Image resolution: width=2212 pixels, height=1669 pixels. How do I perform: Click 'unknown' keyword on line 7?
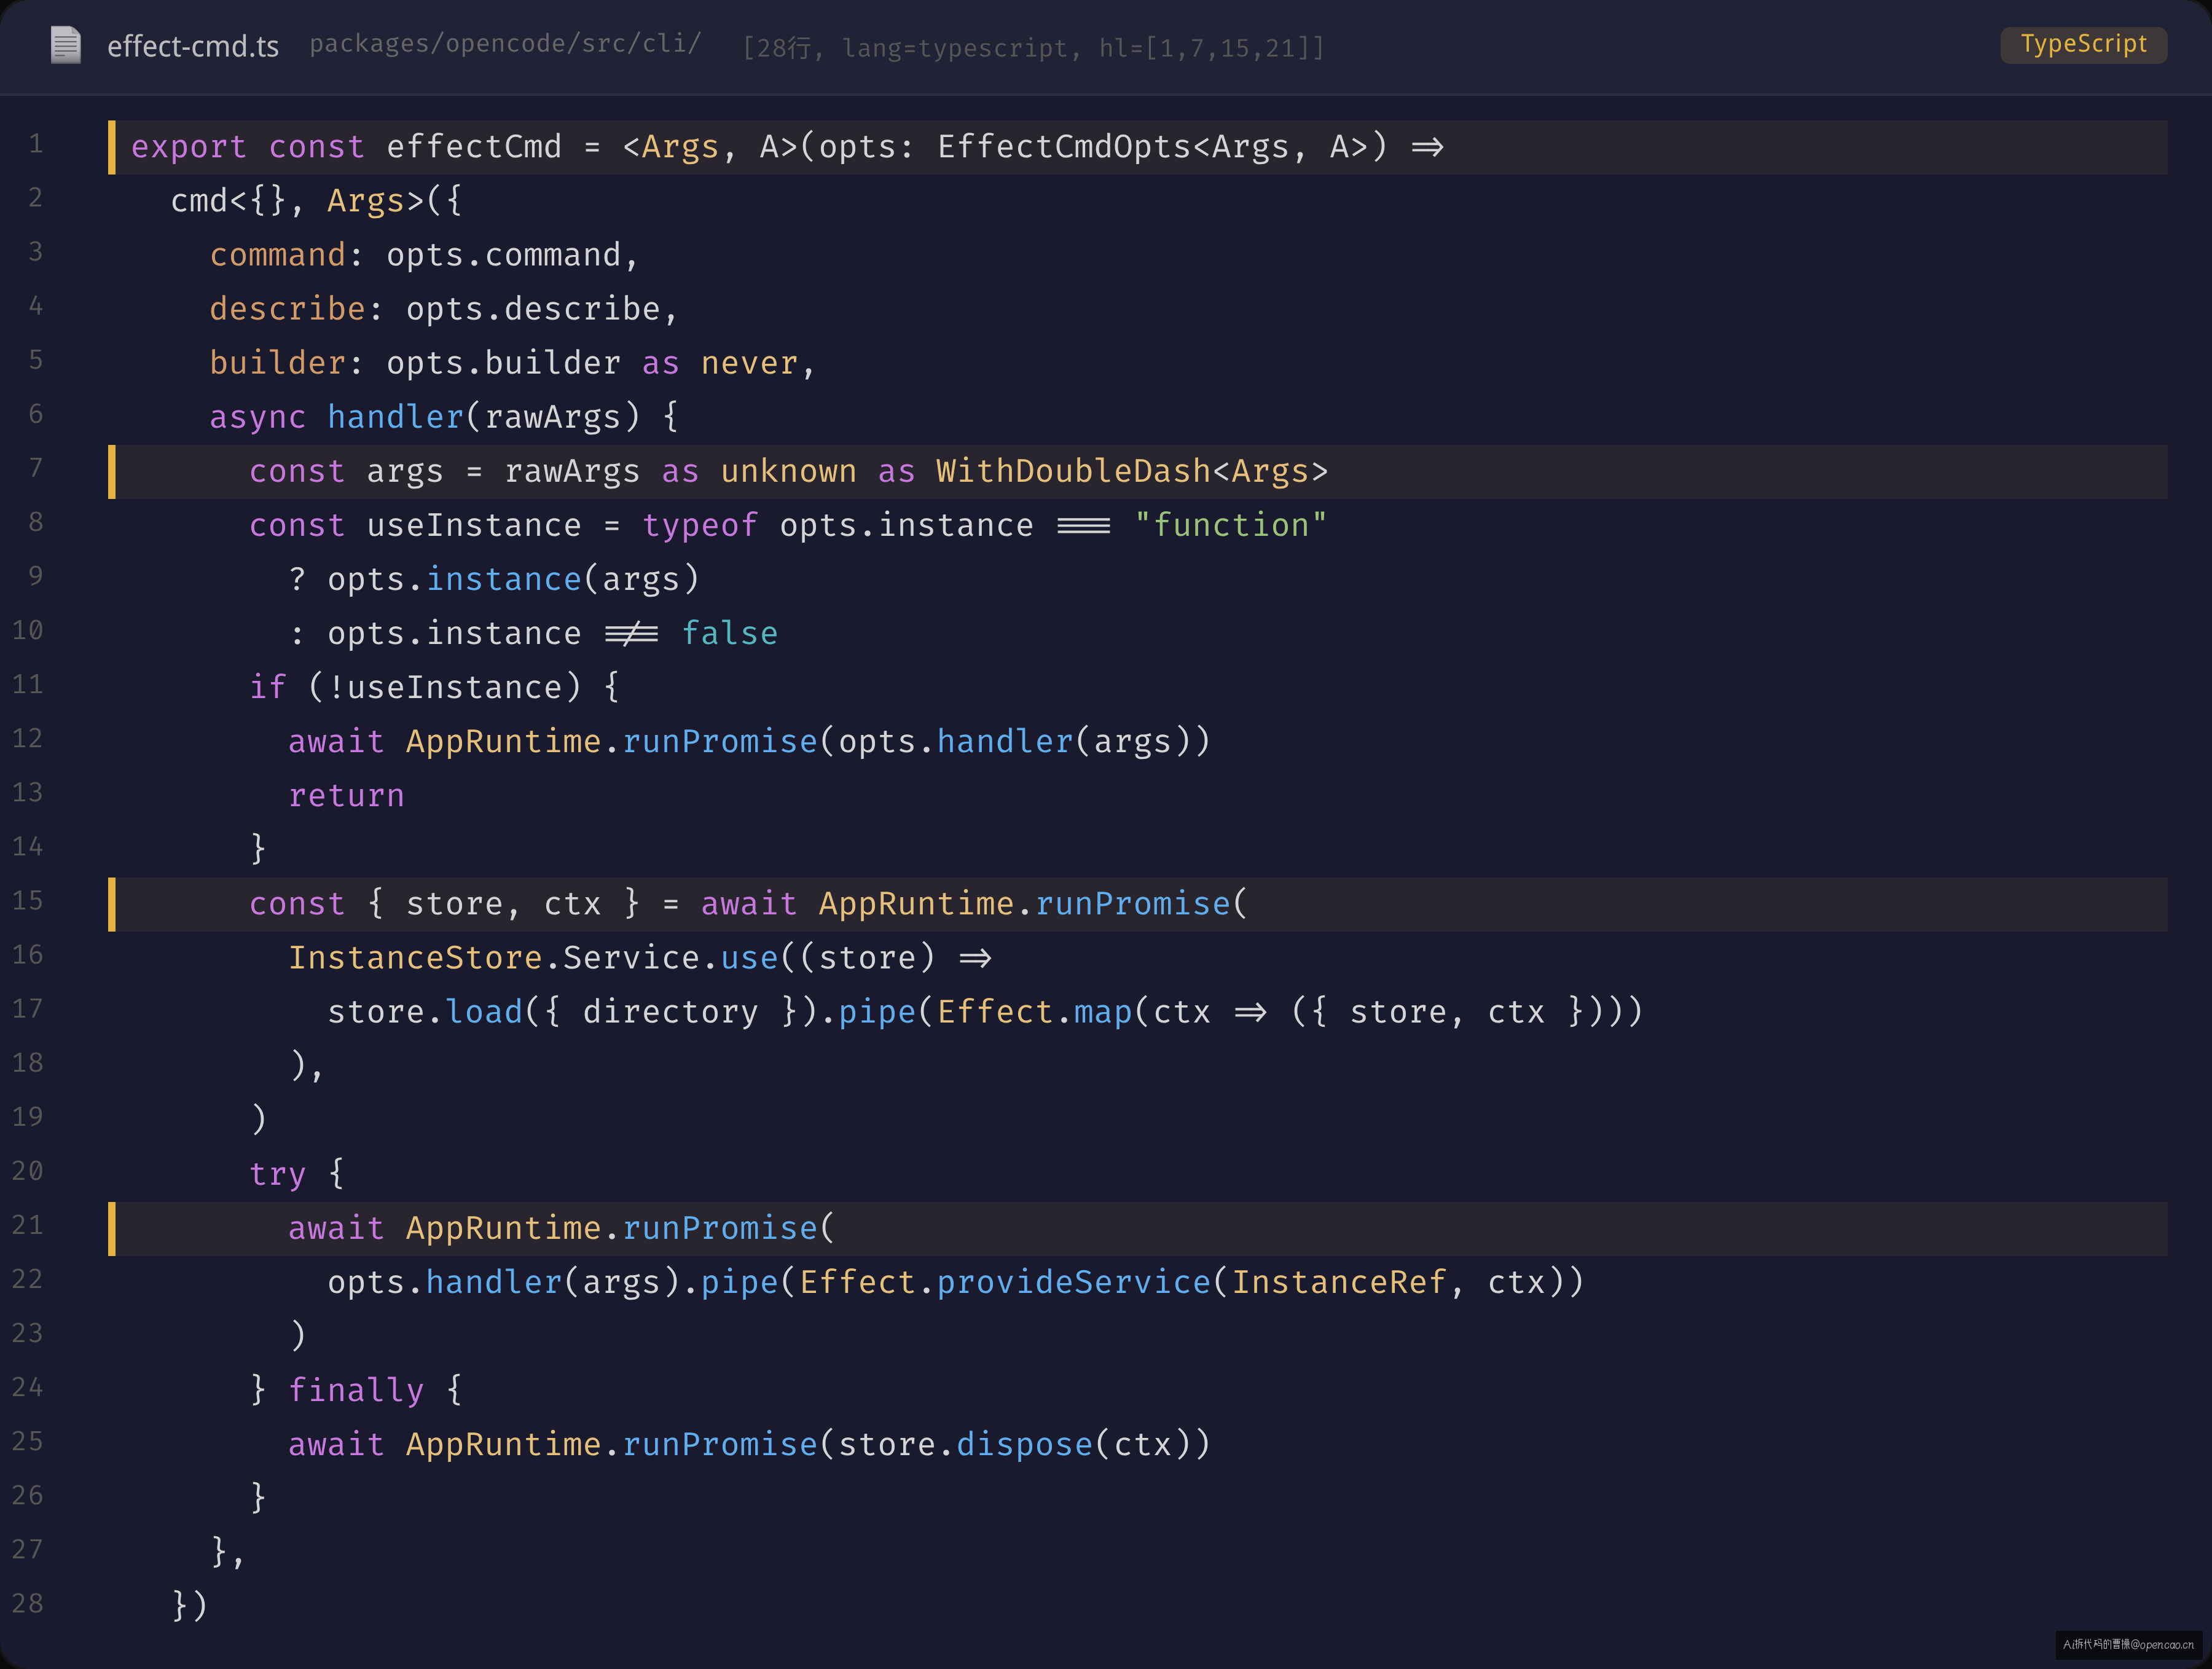pos(788,471)
